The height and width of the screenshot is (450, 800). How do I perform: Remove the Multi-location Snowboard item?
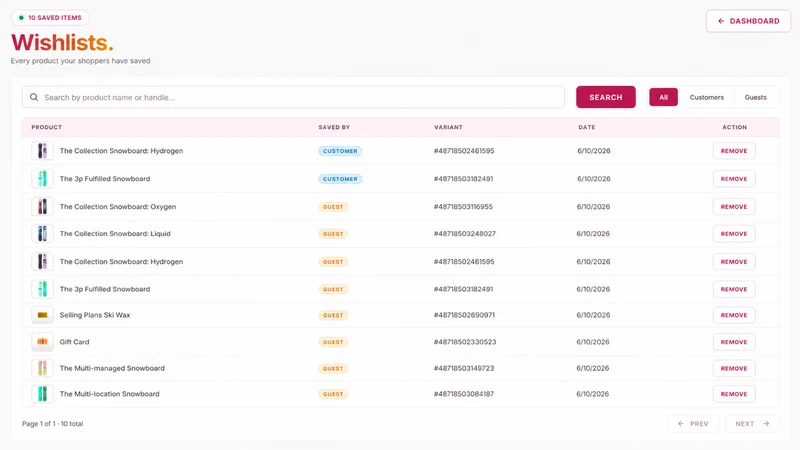coord(734,394)
